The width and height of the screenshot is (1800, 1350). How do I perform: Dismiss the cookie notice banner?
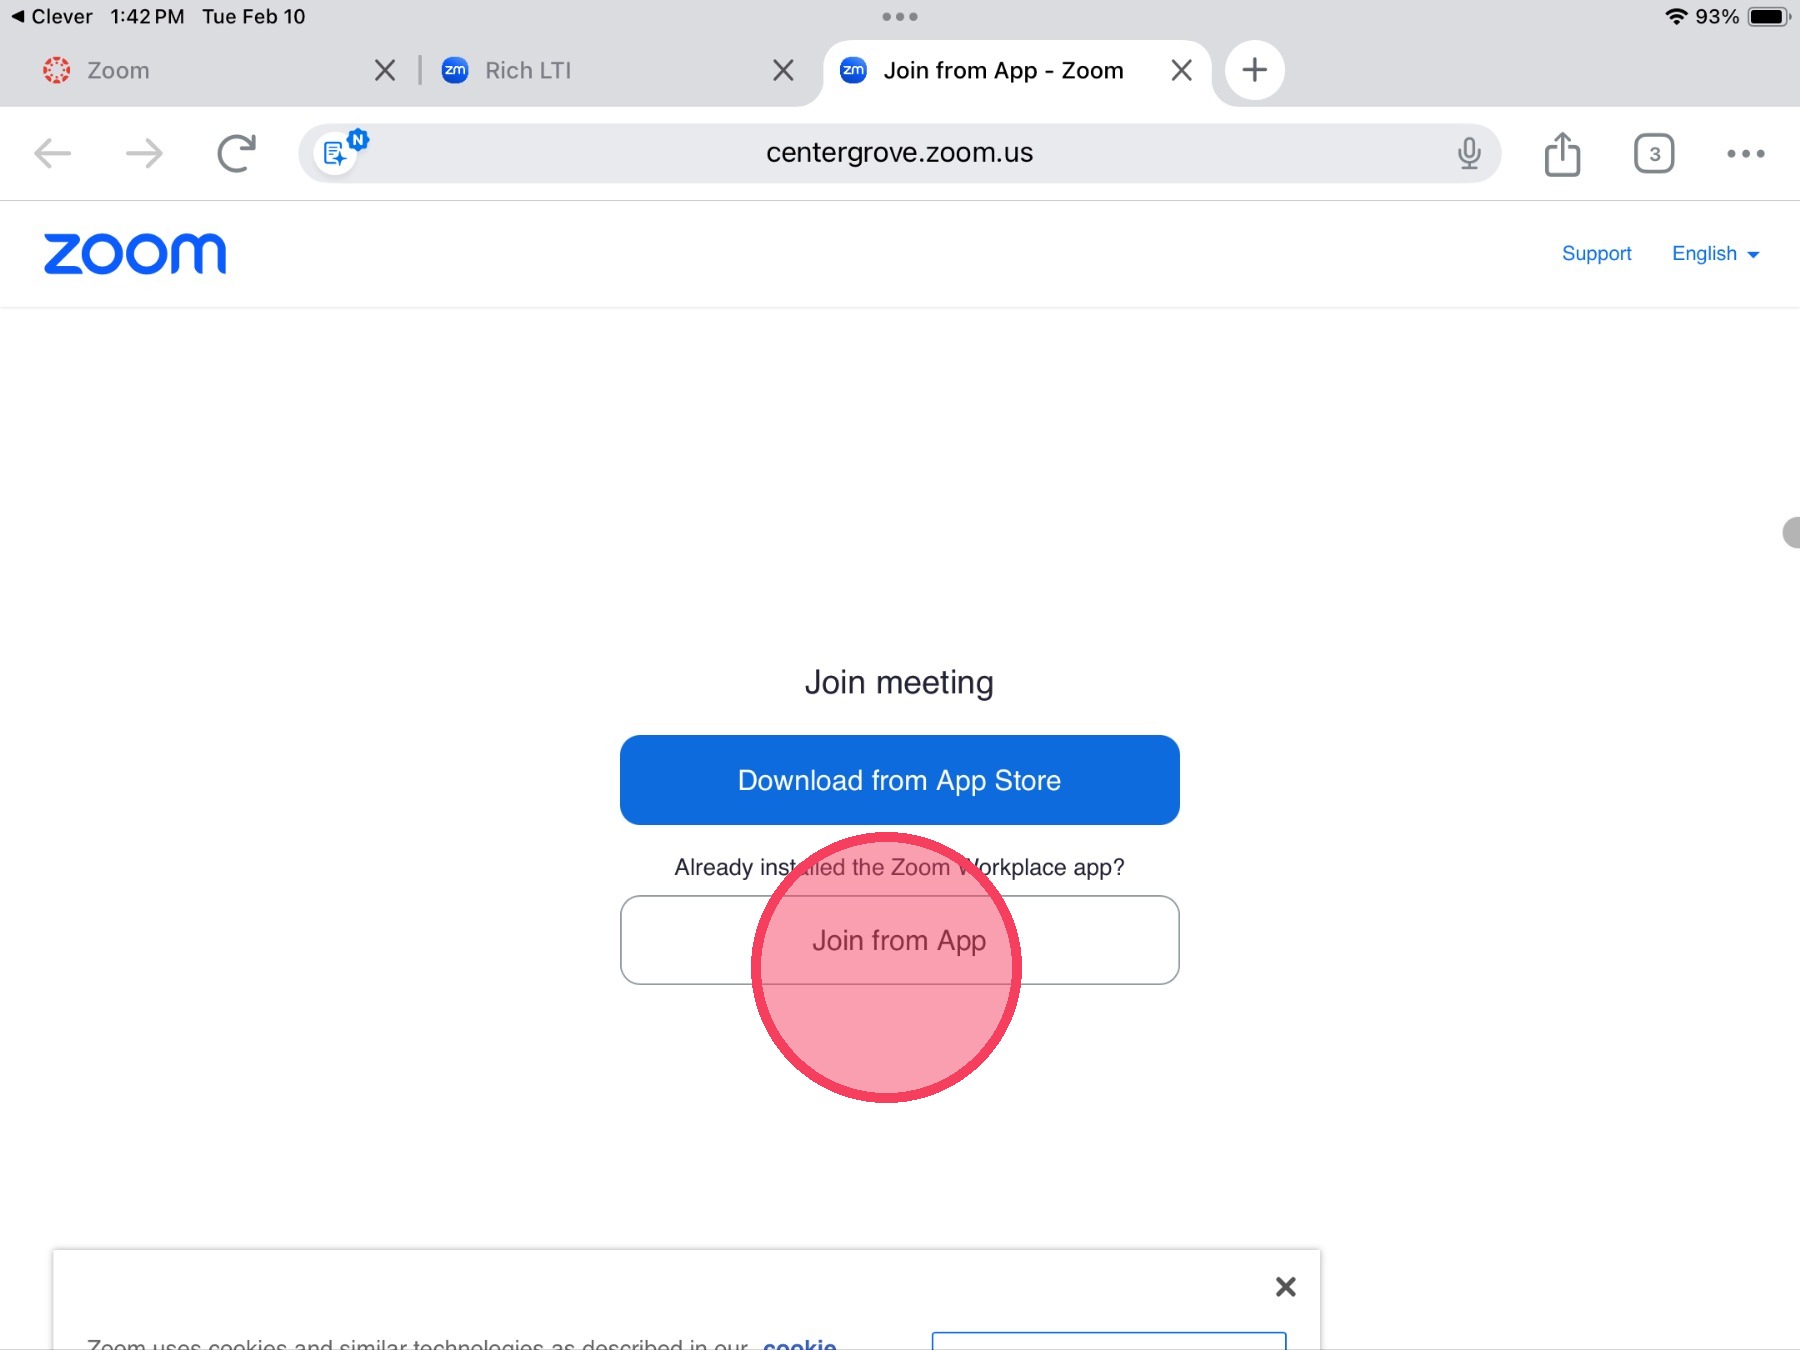pos(1286,1287)
